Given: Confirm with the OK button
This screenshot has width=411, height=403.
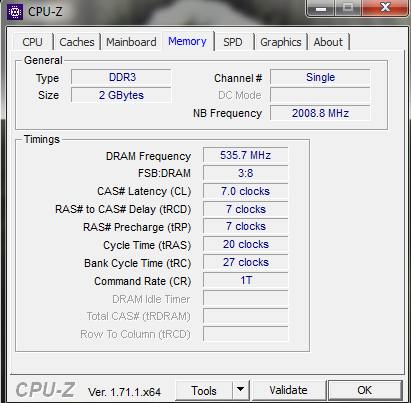Looking at the screenshot, I should (x=365, y=390).
